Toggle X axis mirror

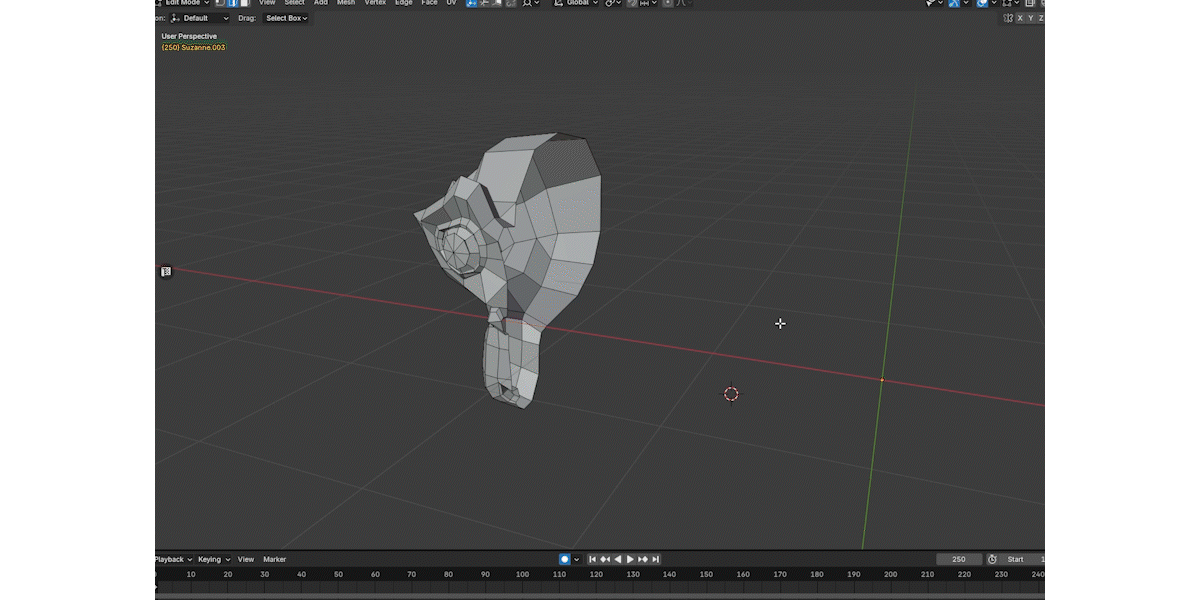[1020, 18]
